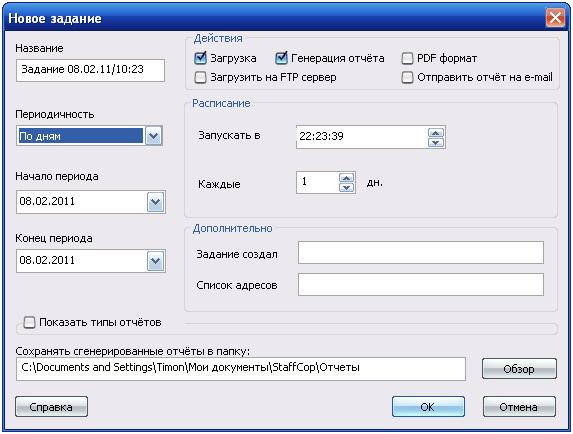Click the По дням combo box value
The image size is (573, 434).
pyautogui.click(x=80, y=136)
